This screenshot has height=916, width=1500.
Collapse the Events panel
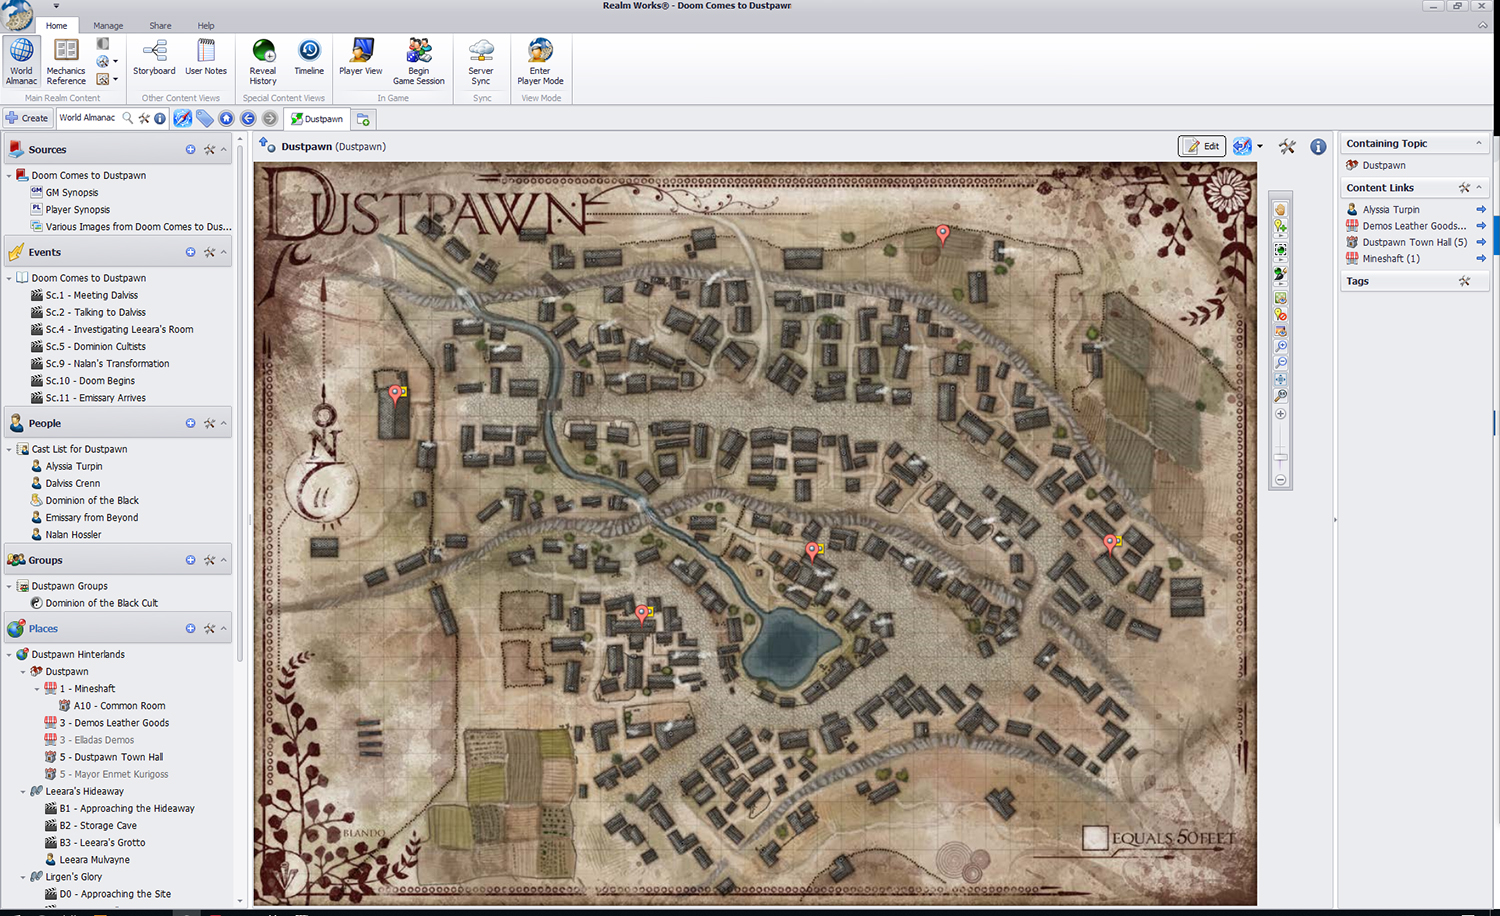(223, 252)
